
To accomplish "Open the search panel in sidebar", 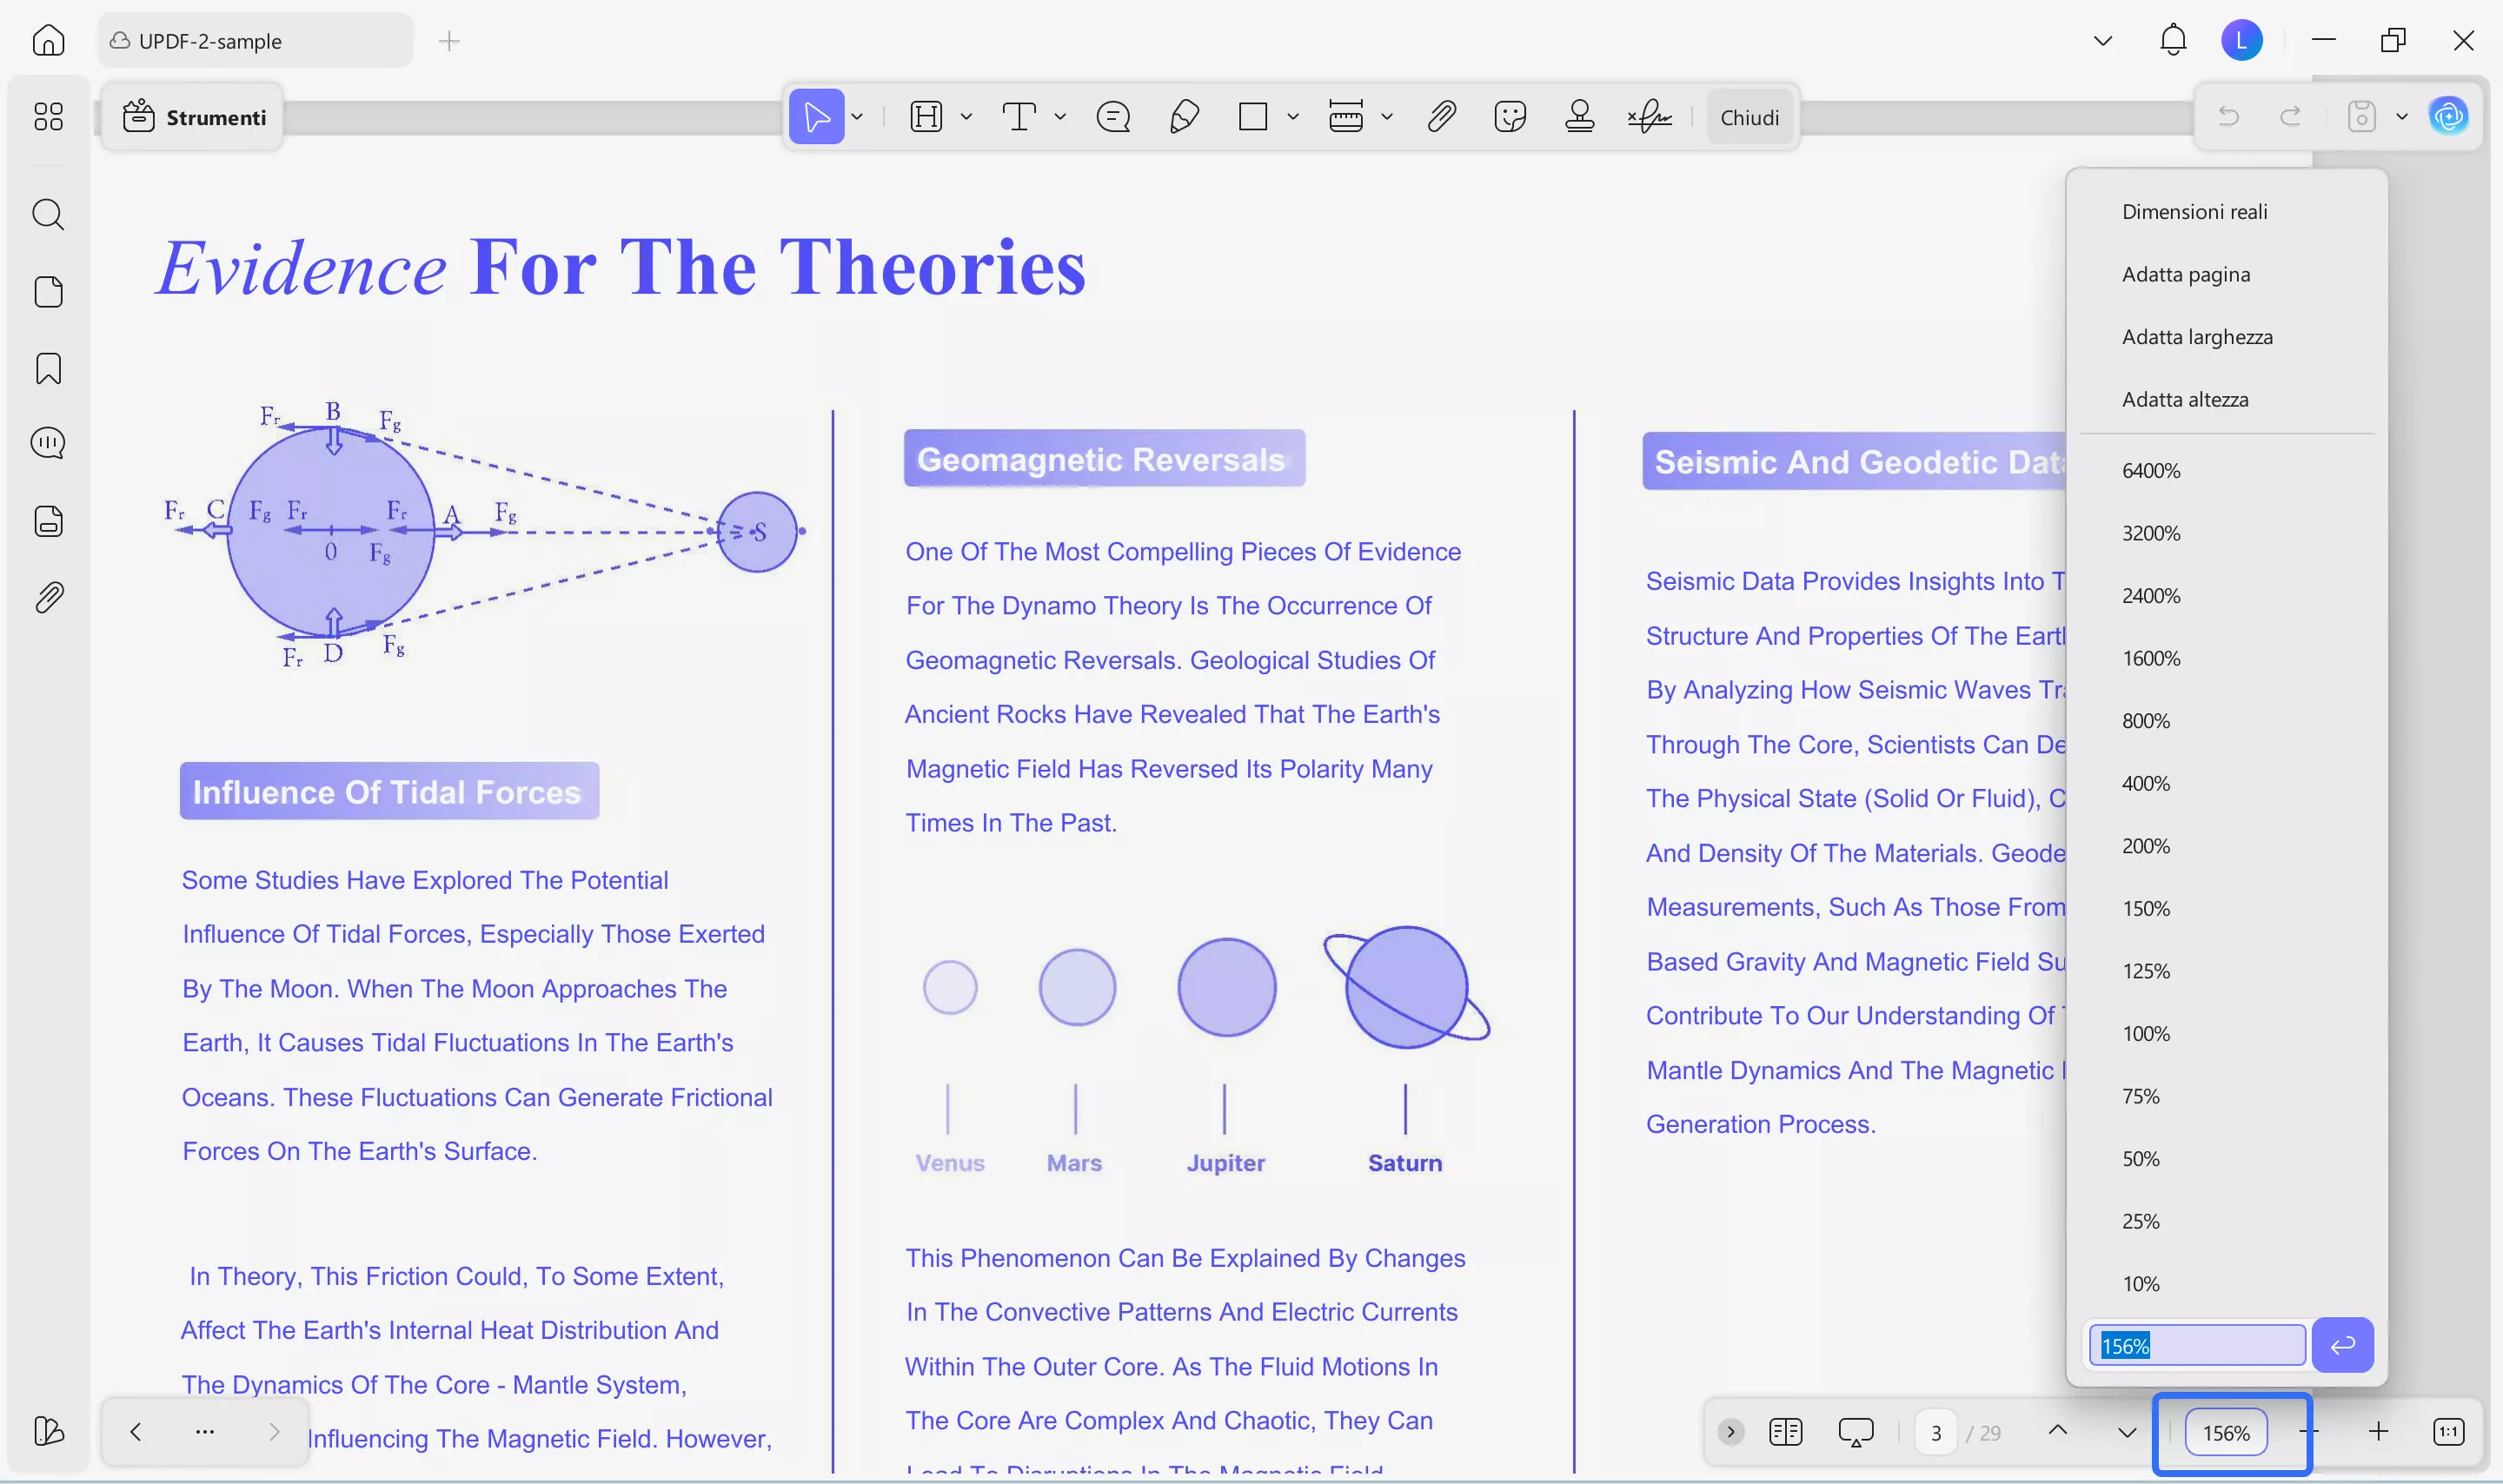I will click(x=48, y=214).
